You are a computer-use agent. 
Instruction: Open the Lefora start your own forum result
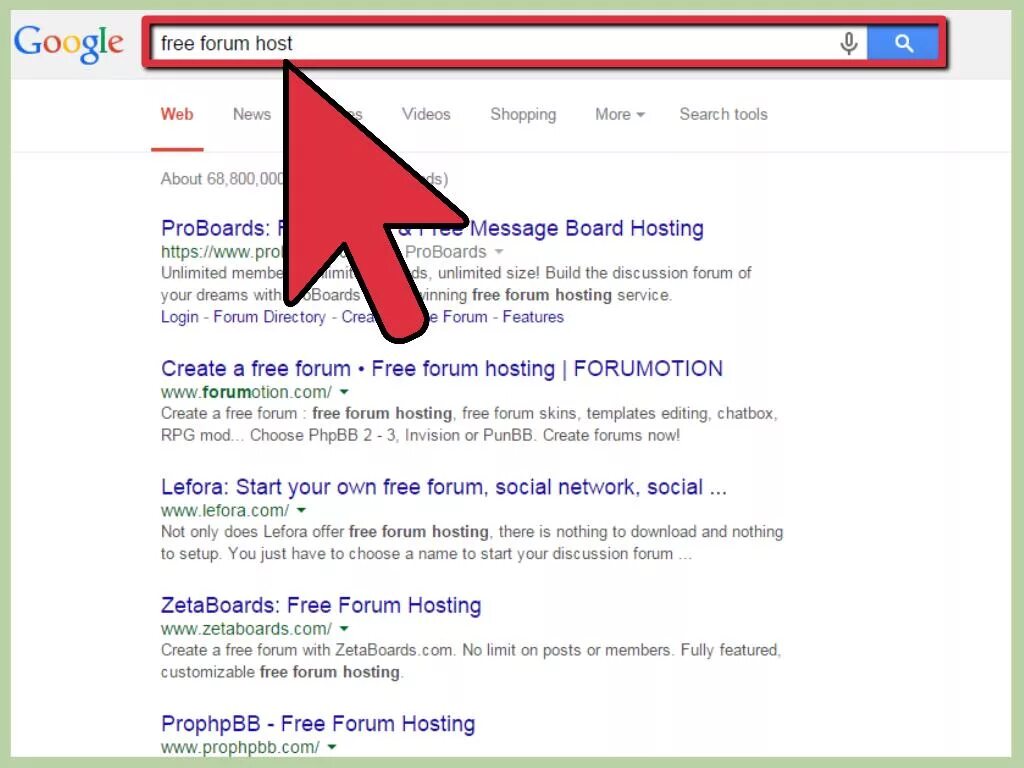(x=443, y=487)
